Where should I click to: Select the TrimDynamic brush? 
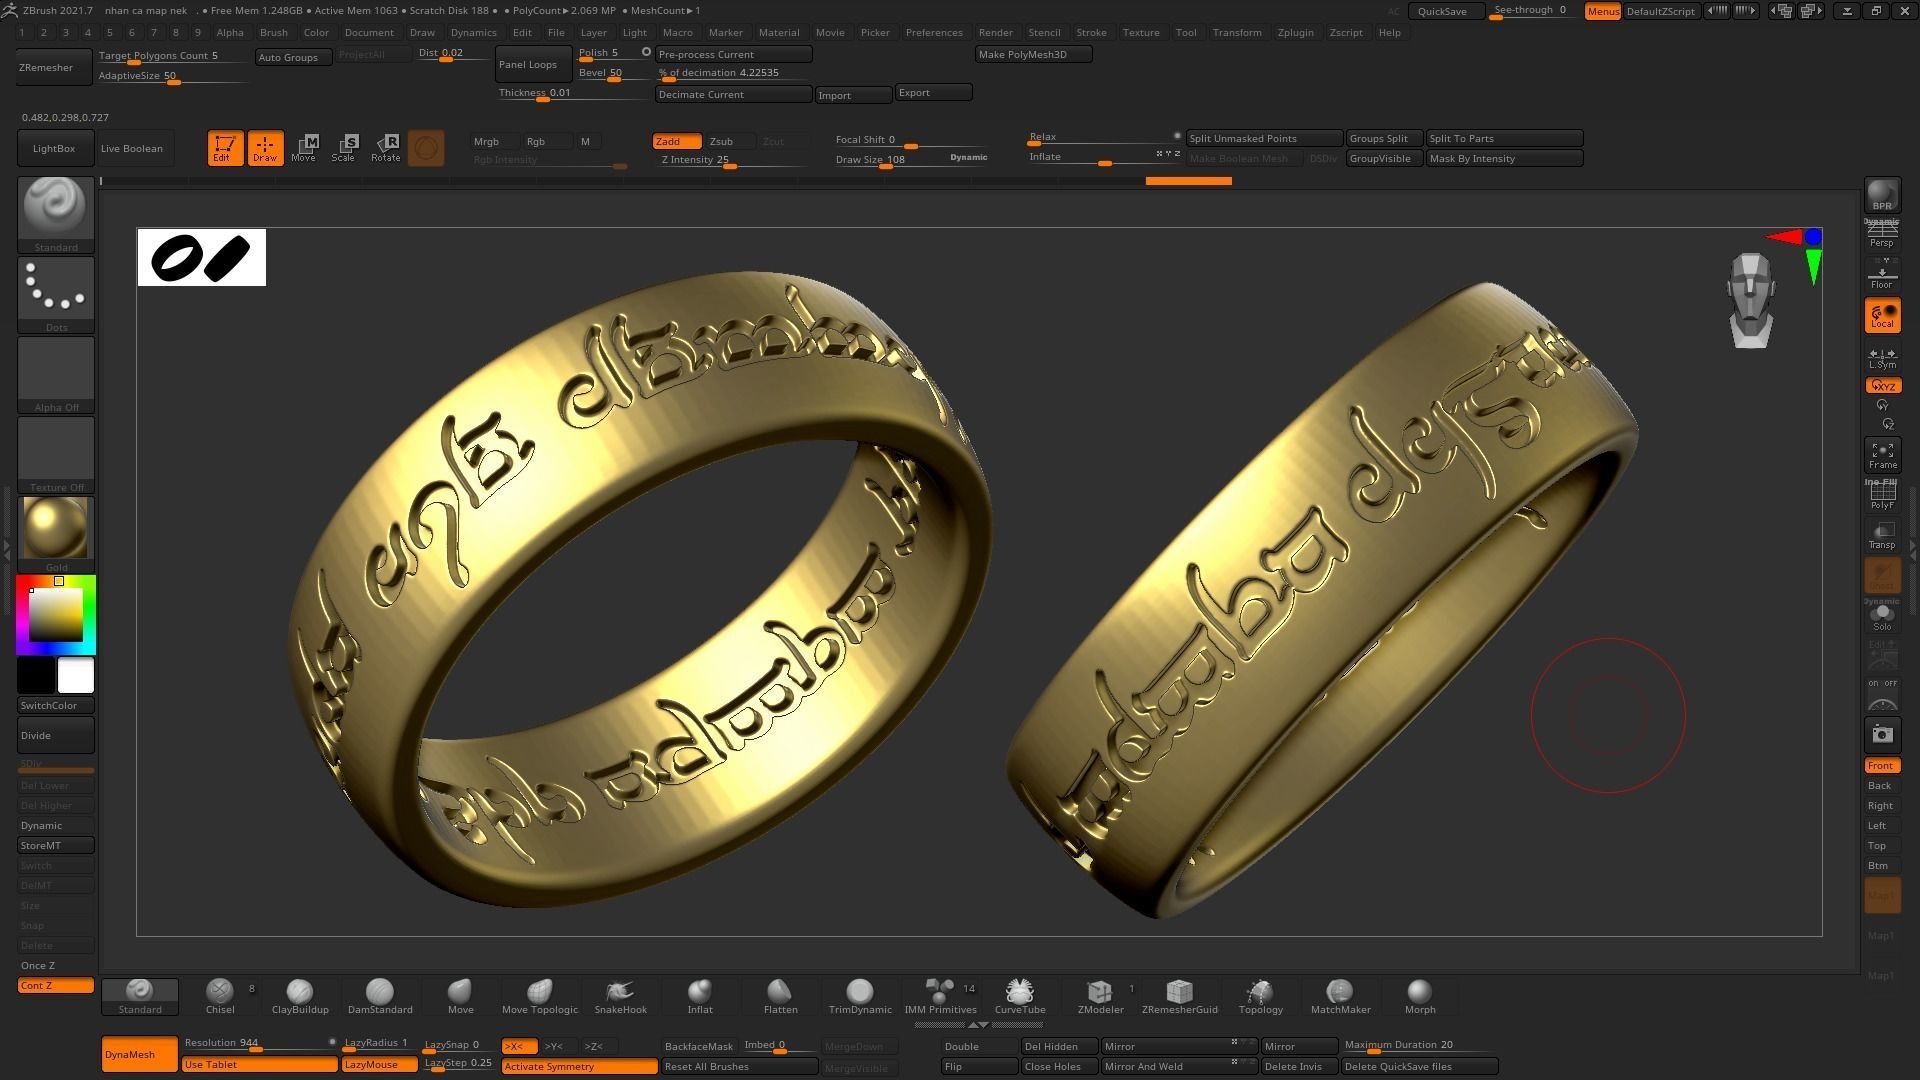(860, 997)
